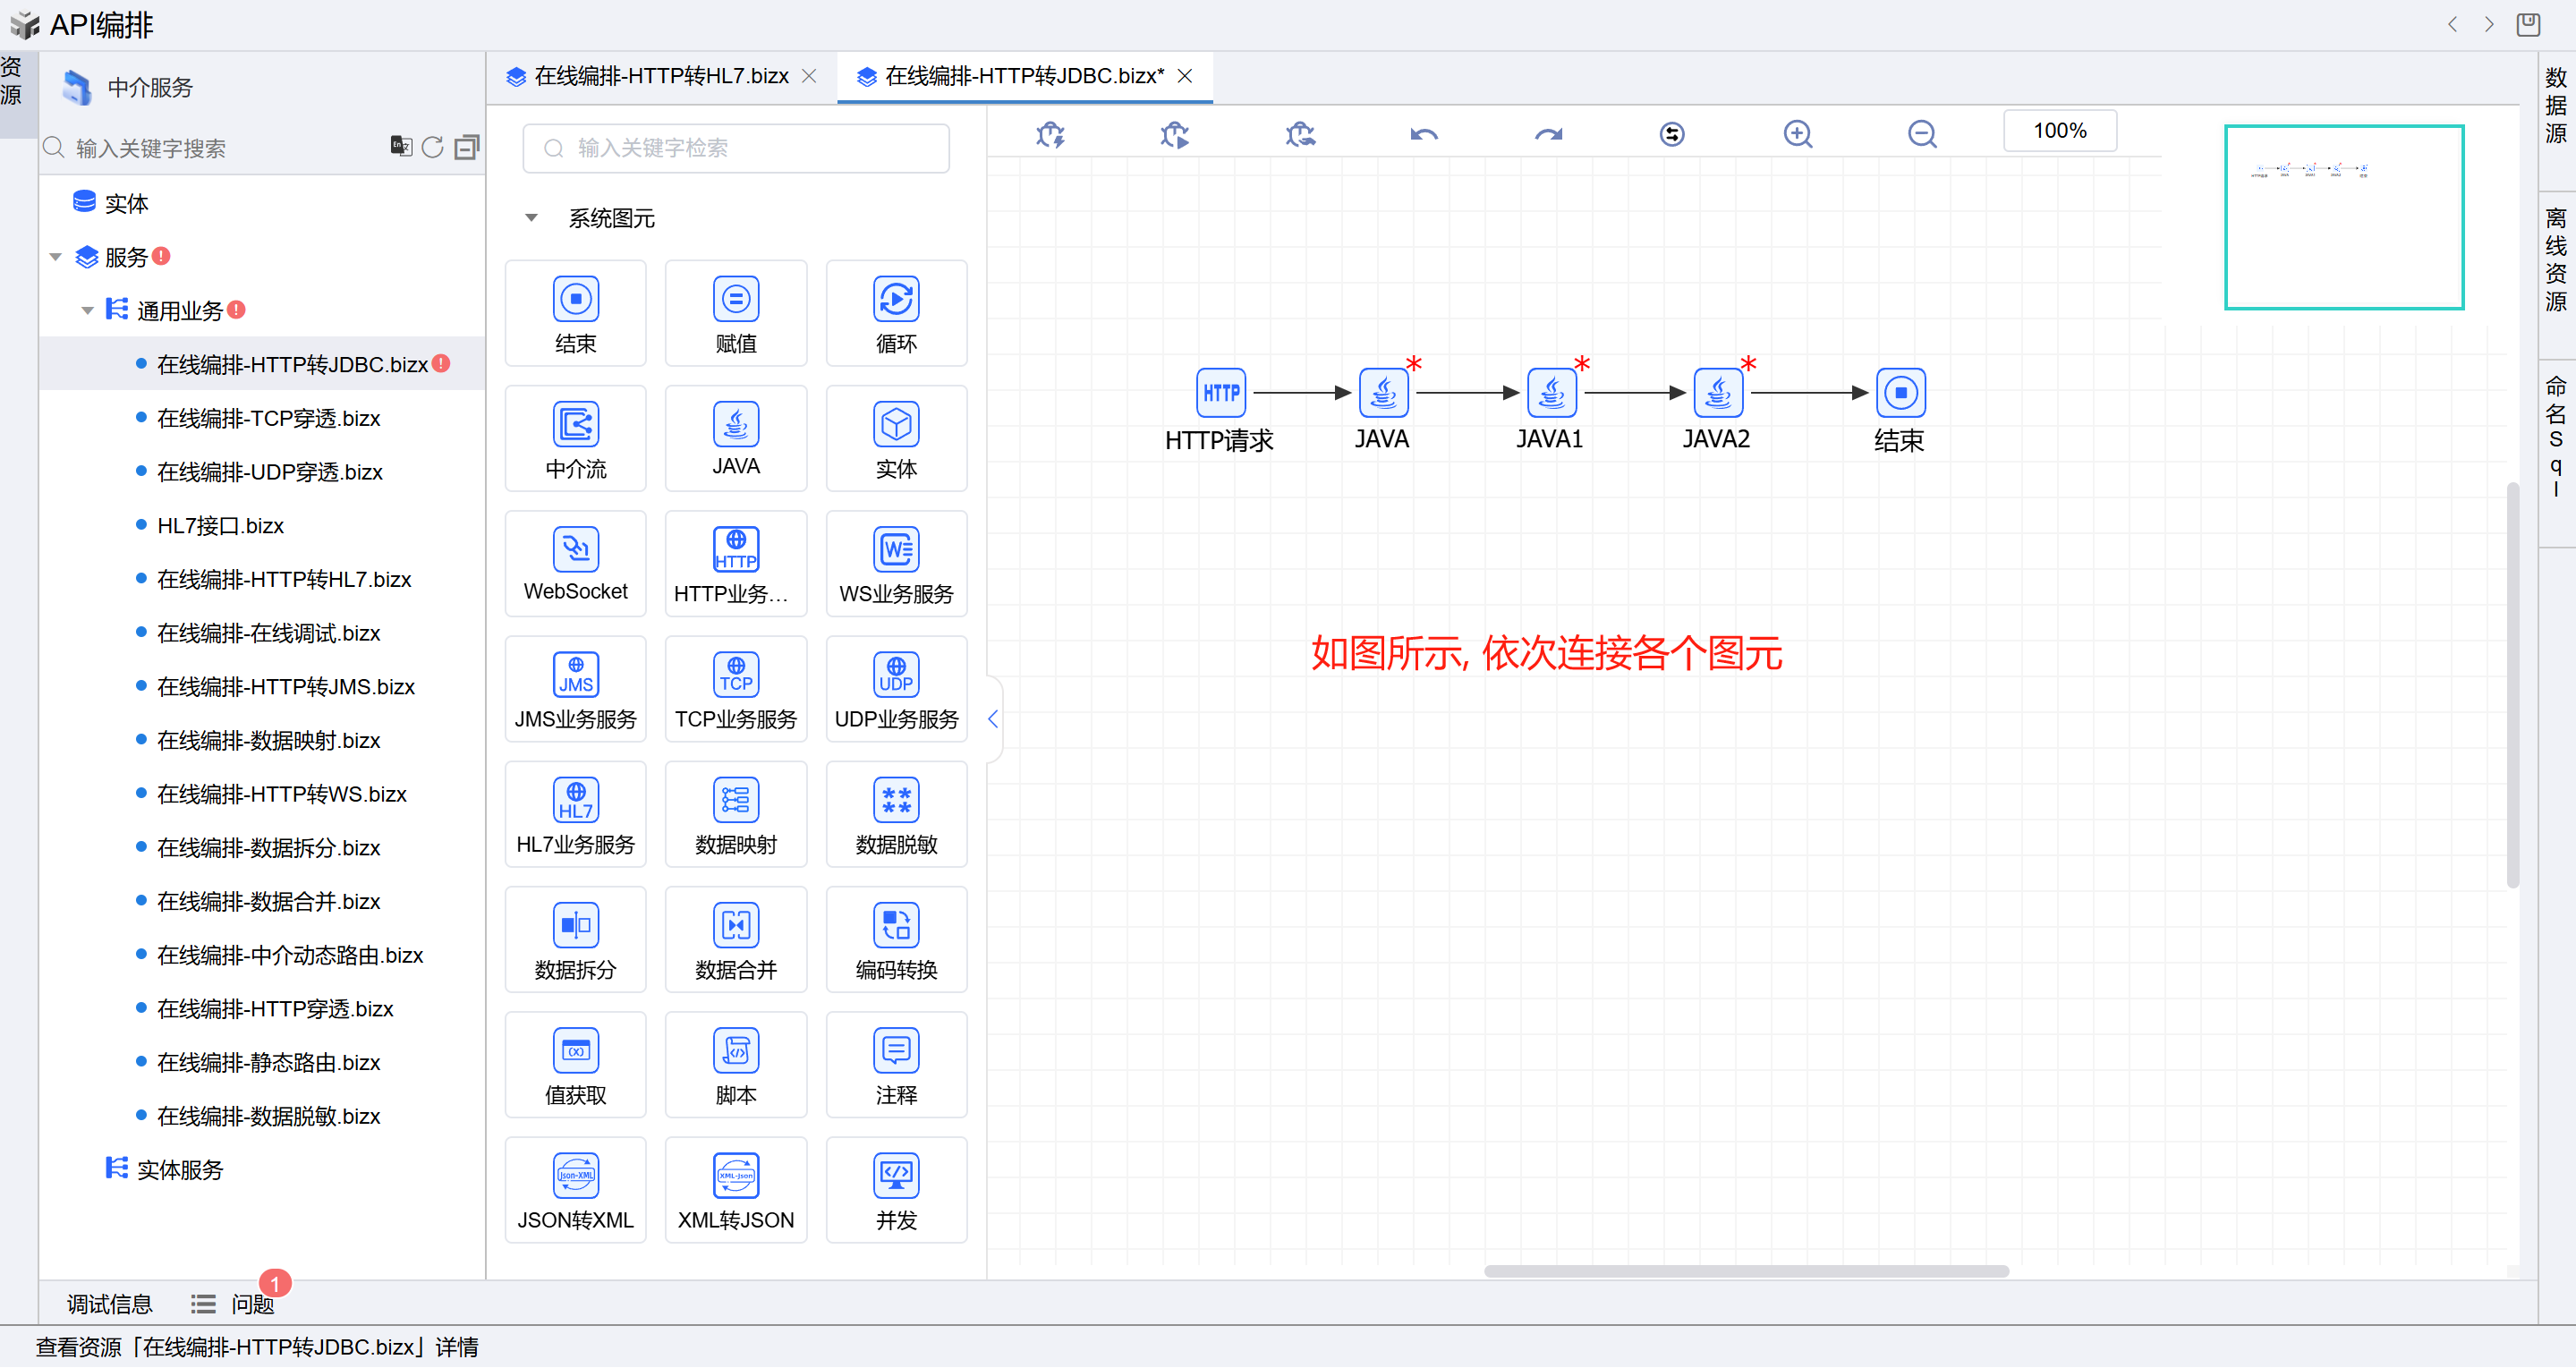The image size is (2576, 1368).
Task: Collapse the 系统图元 section
Action: (532, 218)
